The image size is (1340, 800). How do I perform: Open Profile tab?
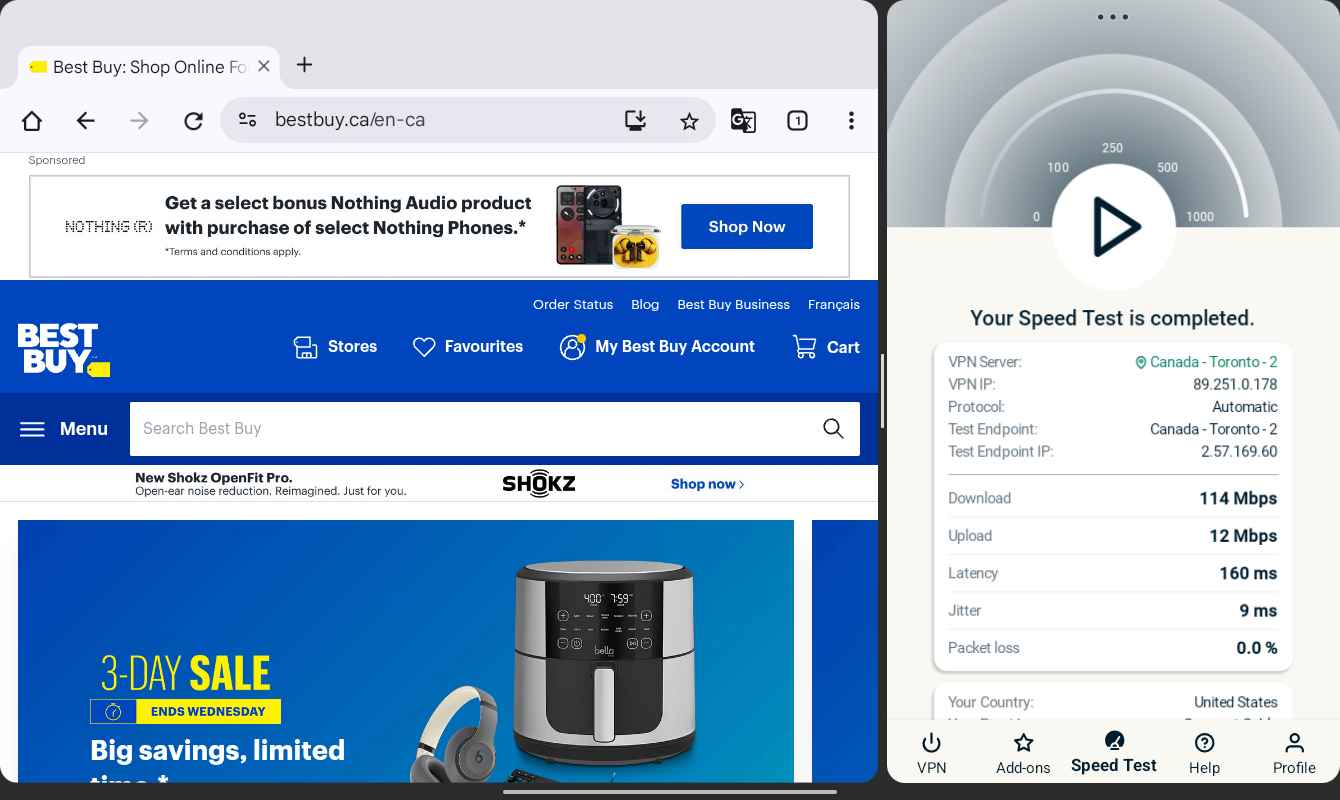1294,754
